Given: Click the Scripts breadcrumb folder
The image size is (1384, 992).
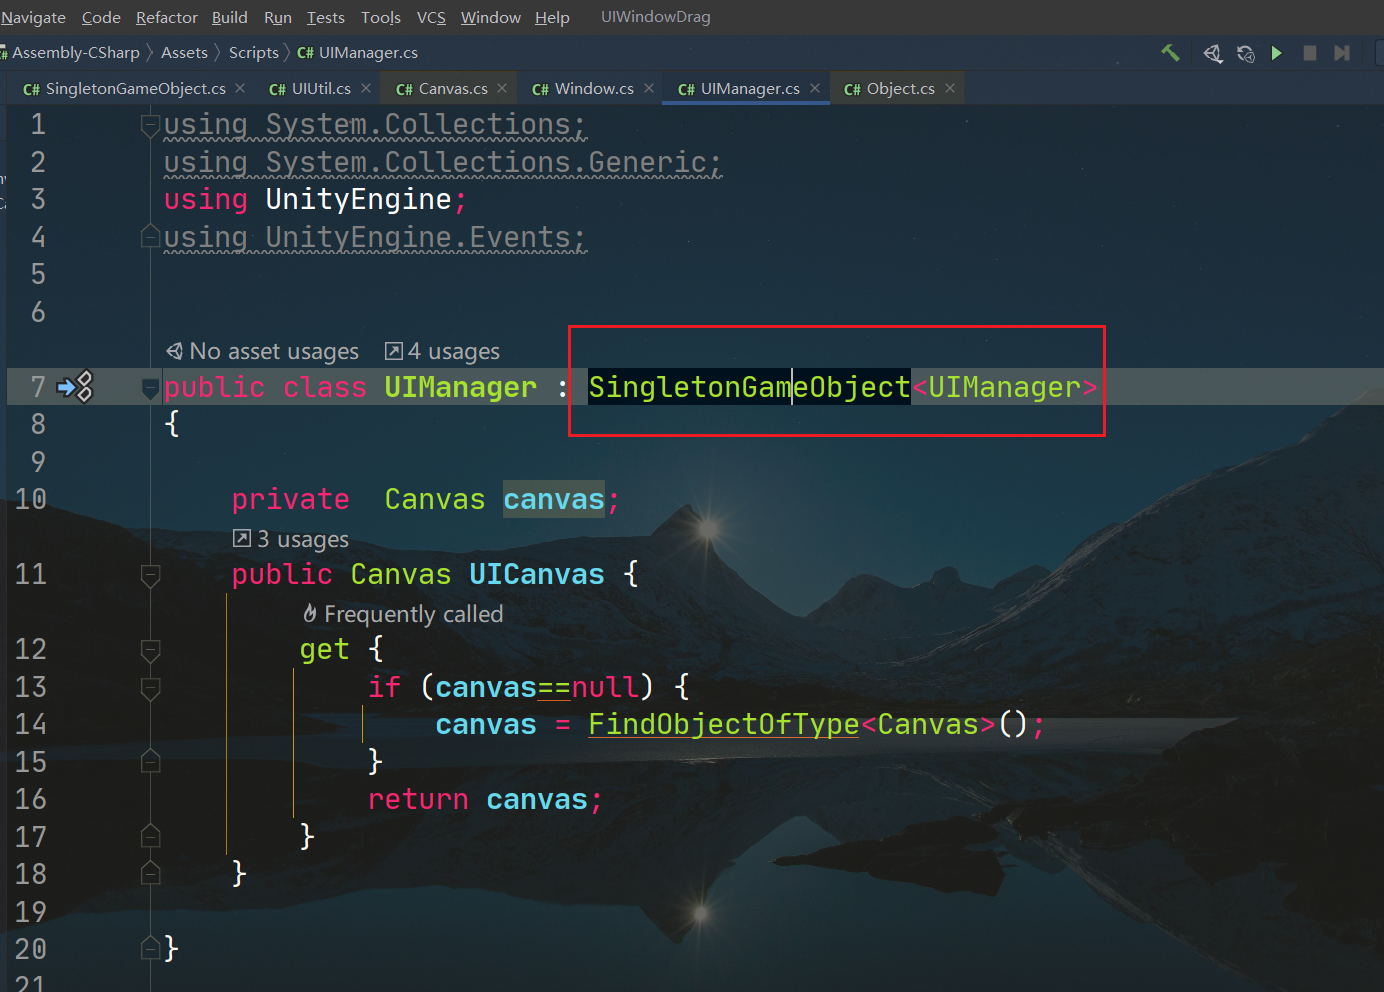Looking at the screenshot, I should point(253,53).
